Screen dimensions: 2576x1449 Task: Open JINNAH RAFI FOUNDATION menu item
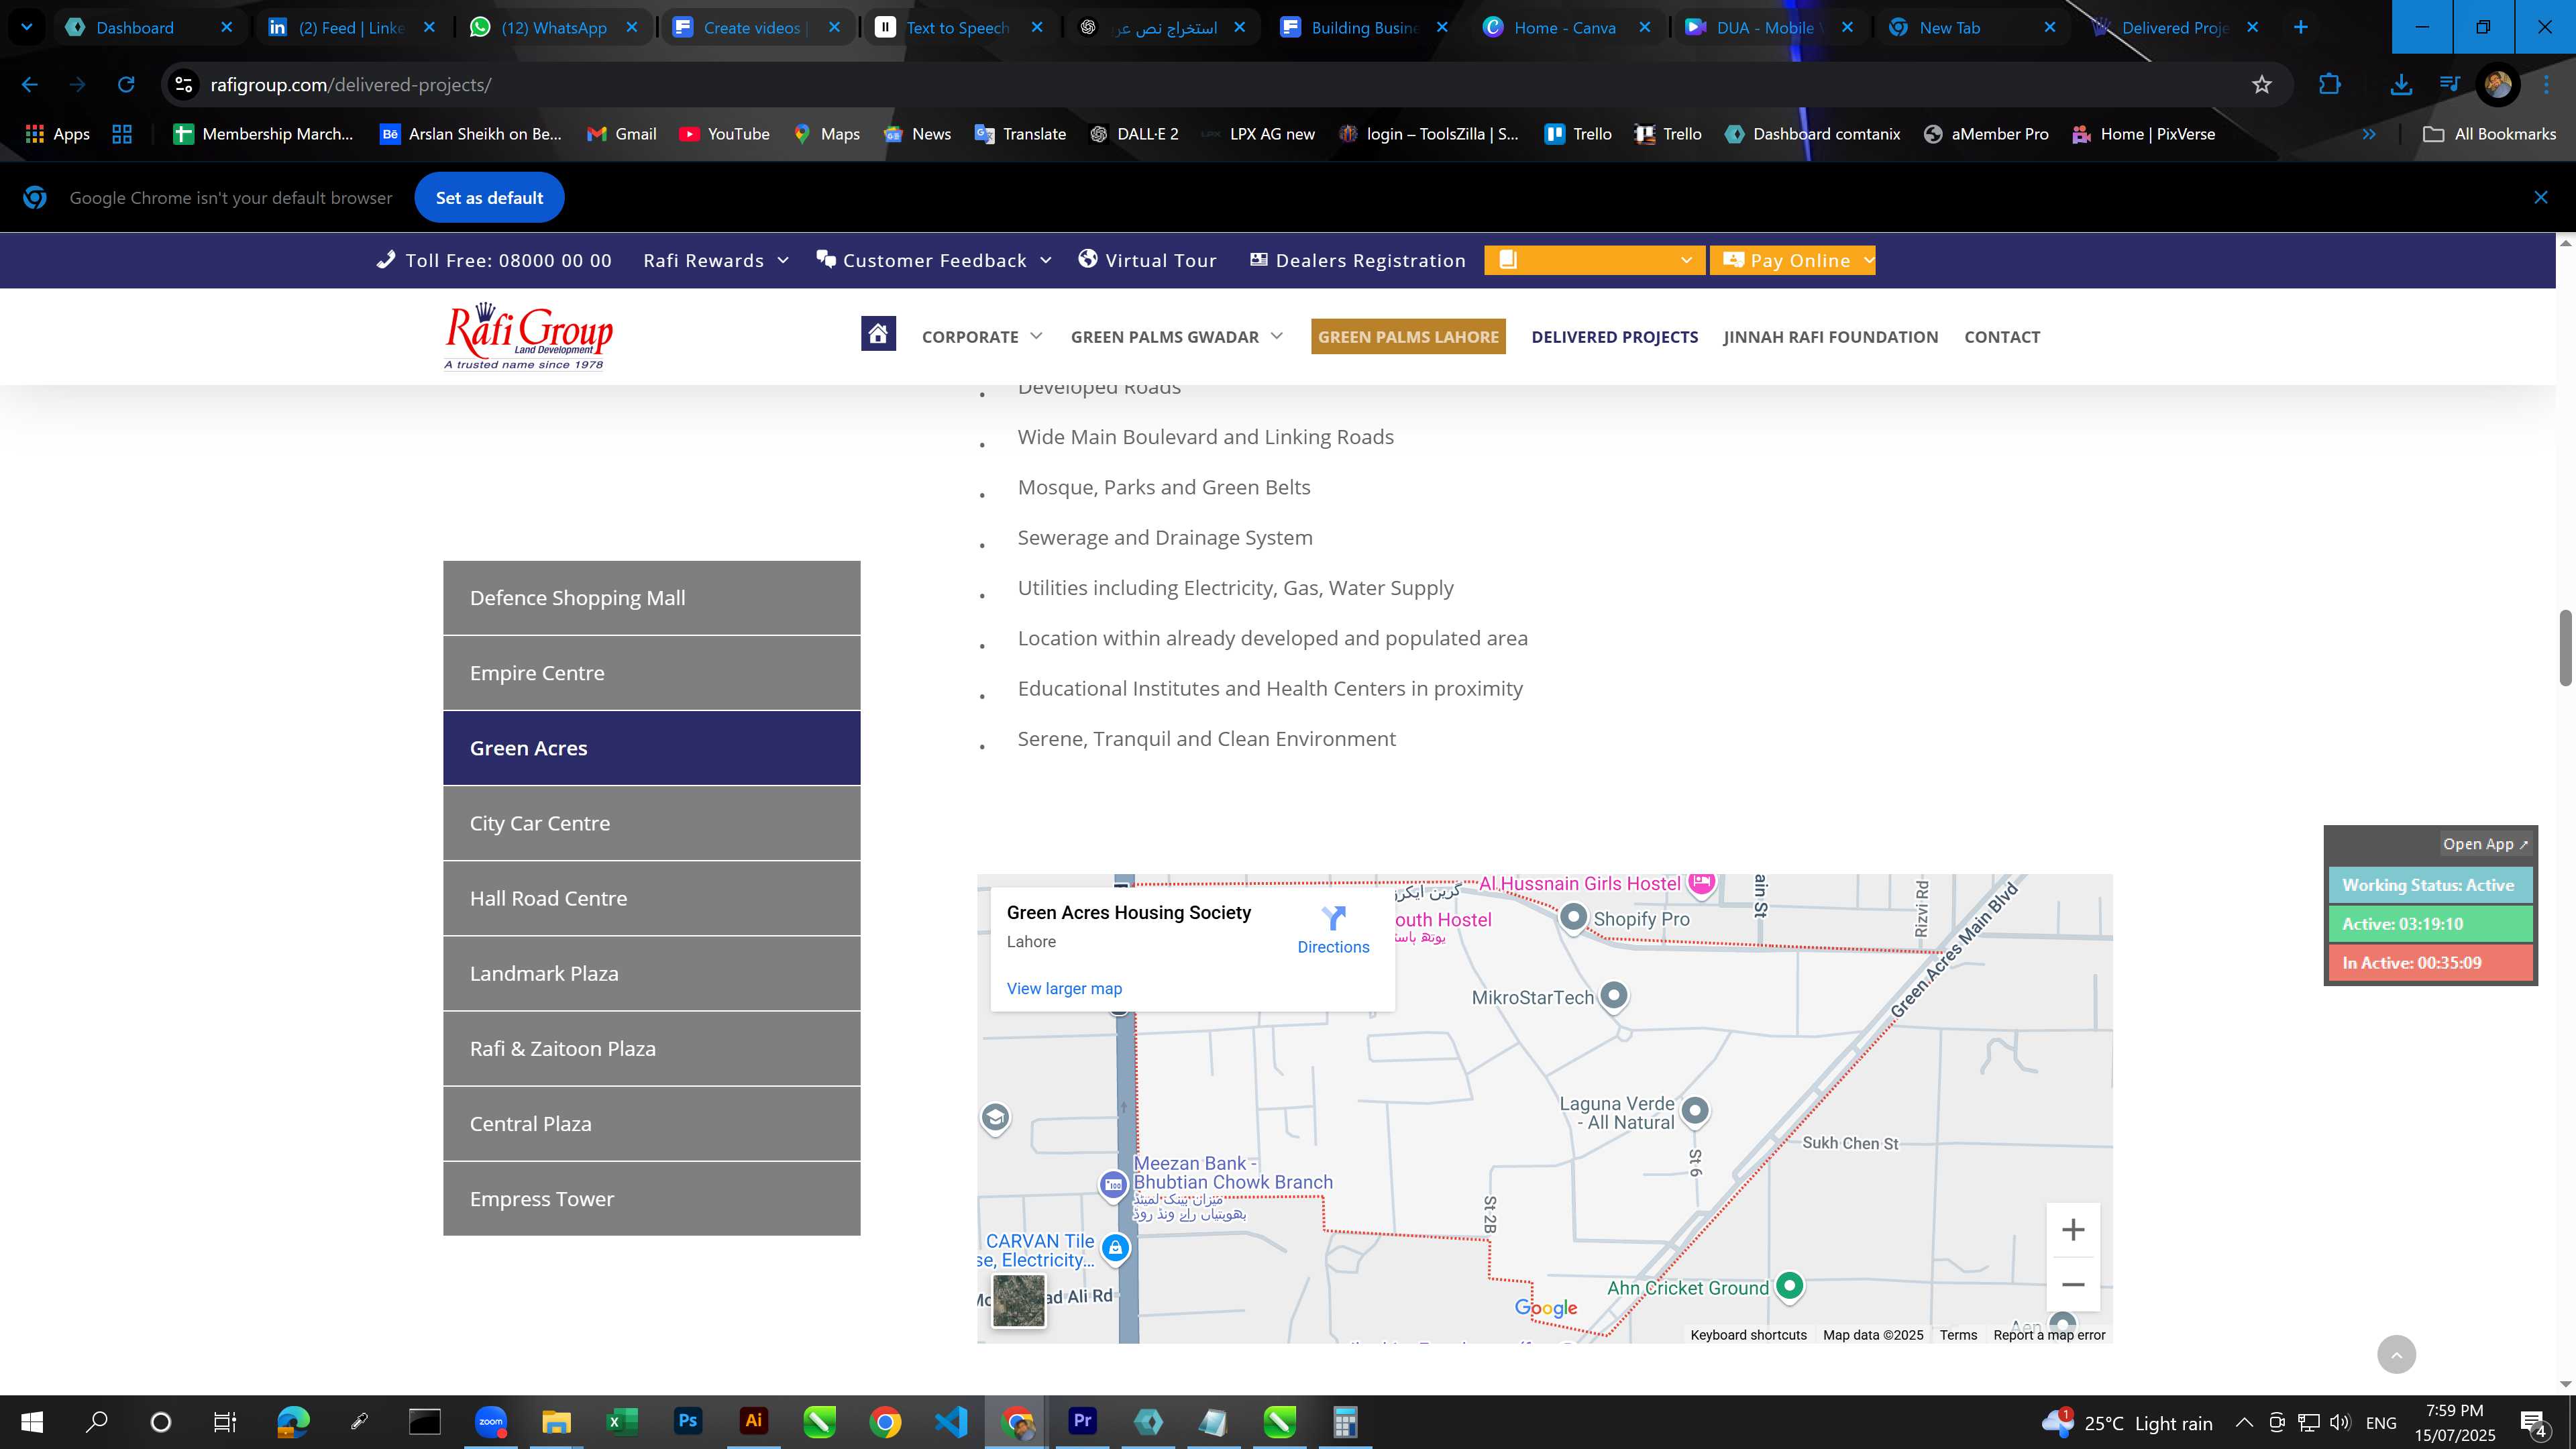point(1830,337)
